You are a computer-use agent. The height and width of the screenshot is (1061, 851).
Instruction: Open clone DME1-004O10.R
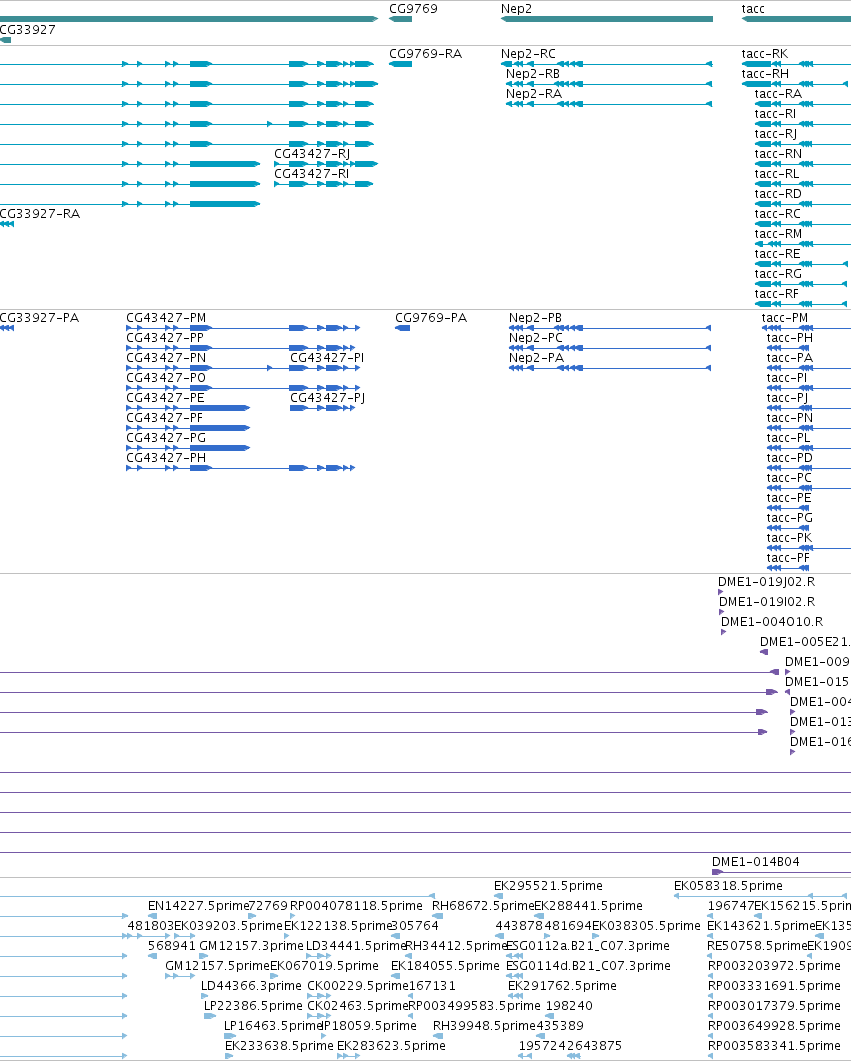772,621
